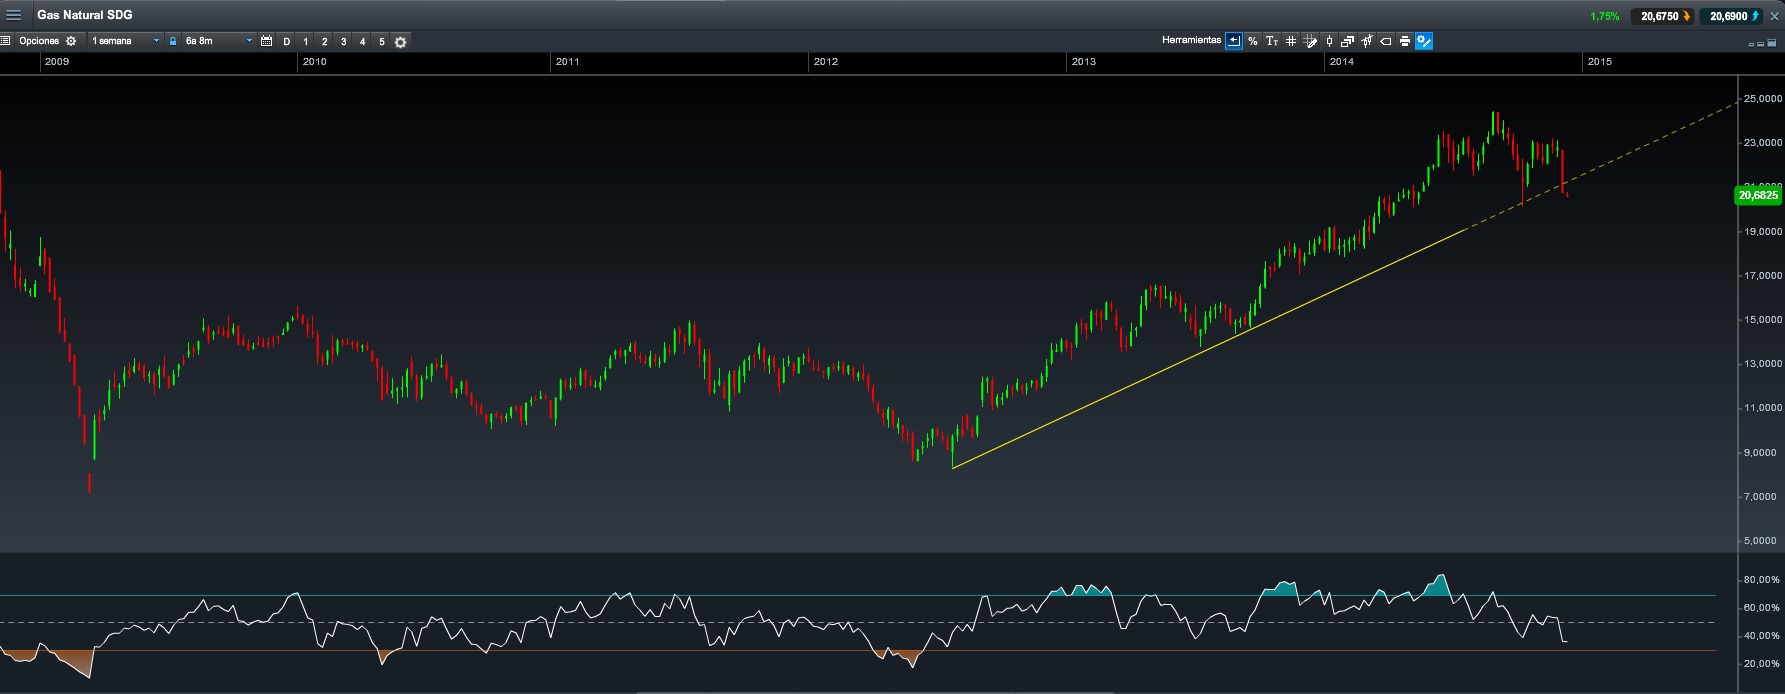Image resolution: width=1785 pixels, height=694 pixels.
Task: Toggle the highlighted drawing settings tool
Action: tap(1424, 41)
